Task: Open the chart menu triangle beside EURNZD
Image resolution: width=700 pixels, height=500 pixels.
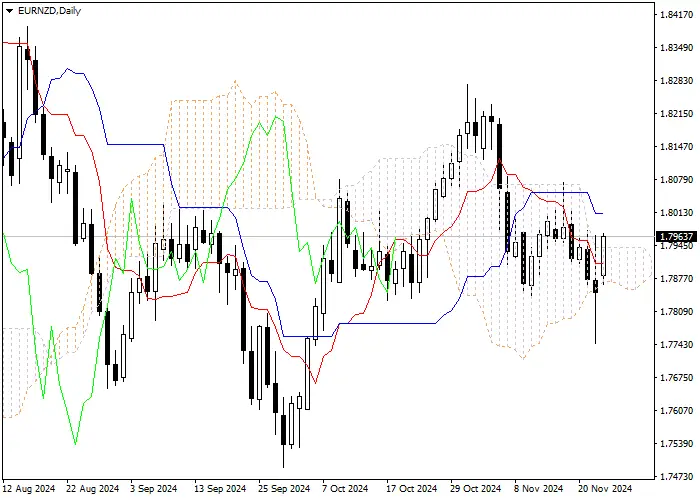Action: [x=9, y=11]
